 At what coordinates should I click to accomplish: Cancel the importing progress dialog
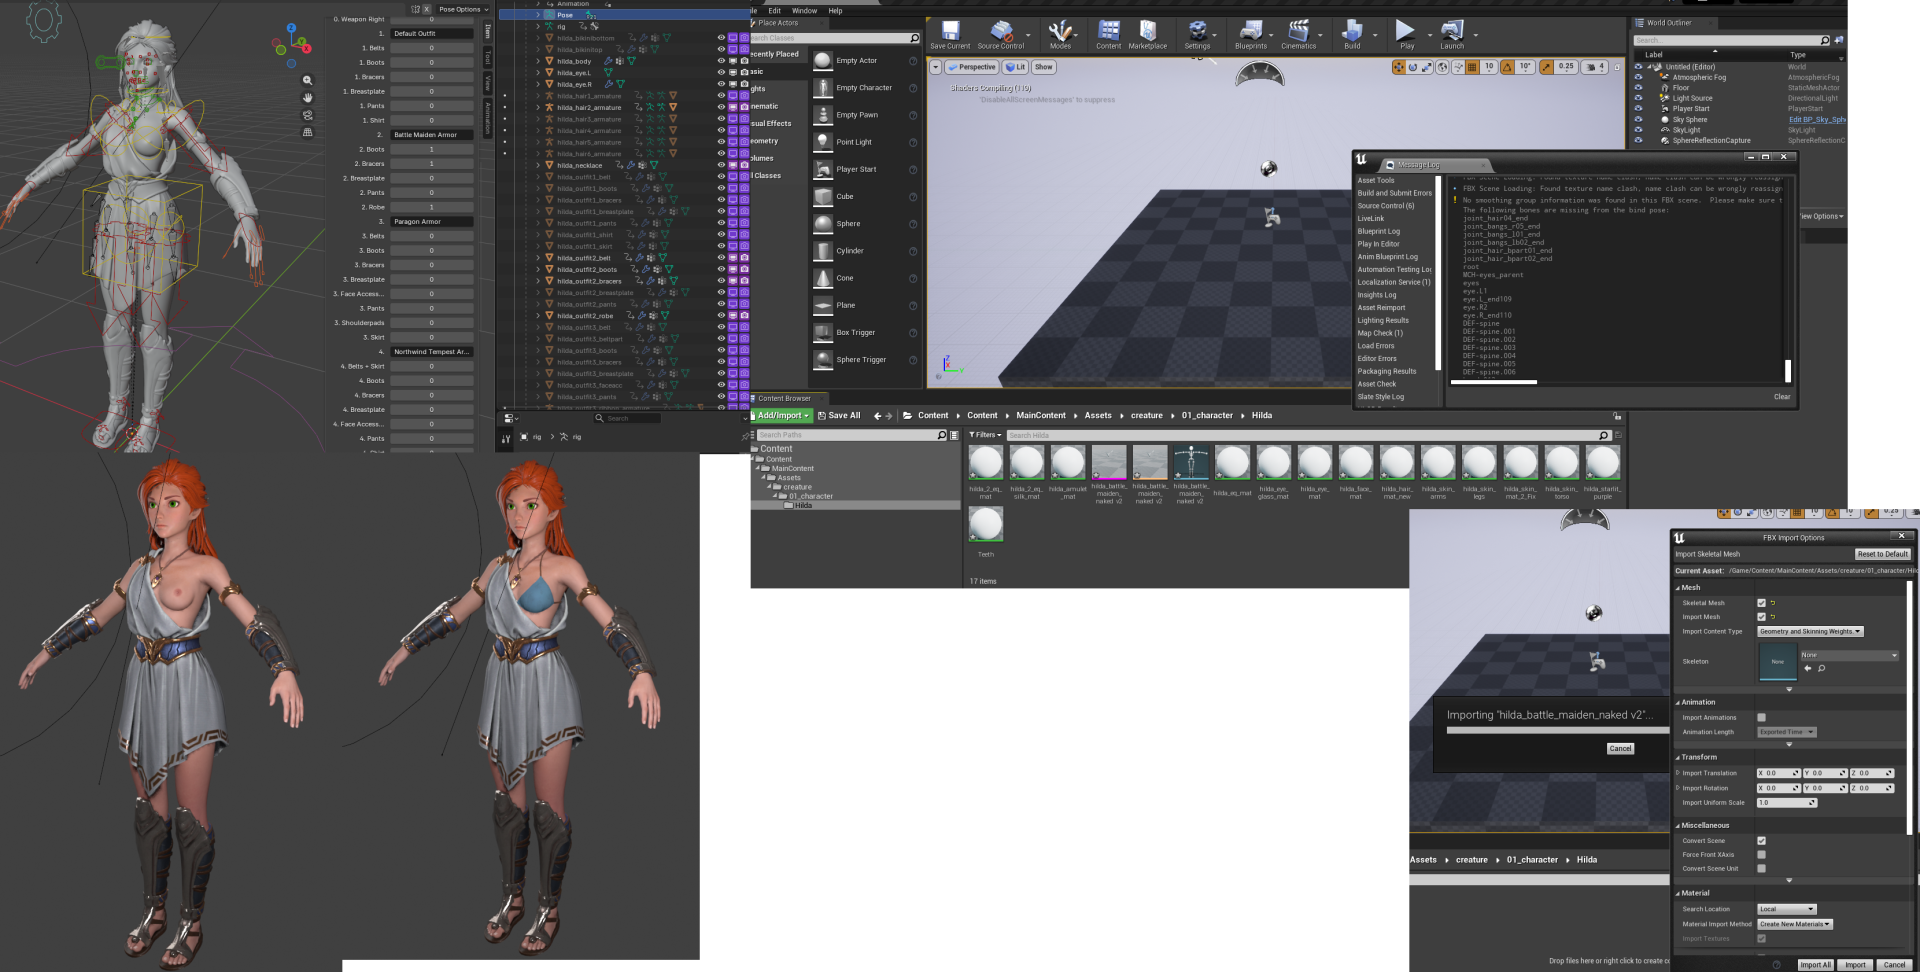(1620, 748)
